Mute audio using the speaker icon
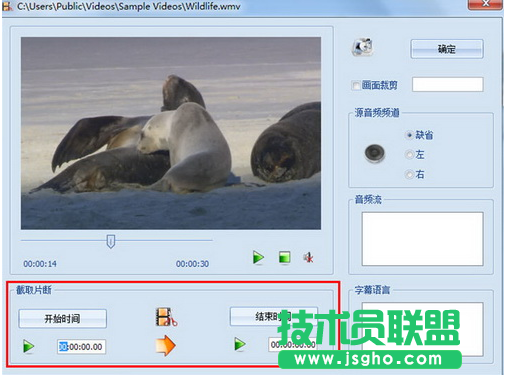This screenshot has height=375, width=505. click(308, 257)
